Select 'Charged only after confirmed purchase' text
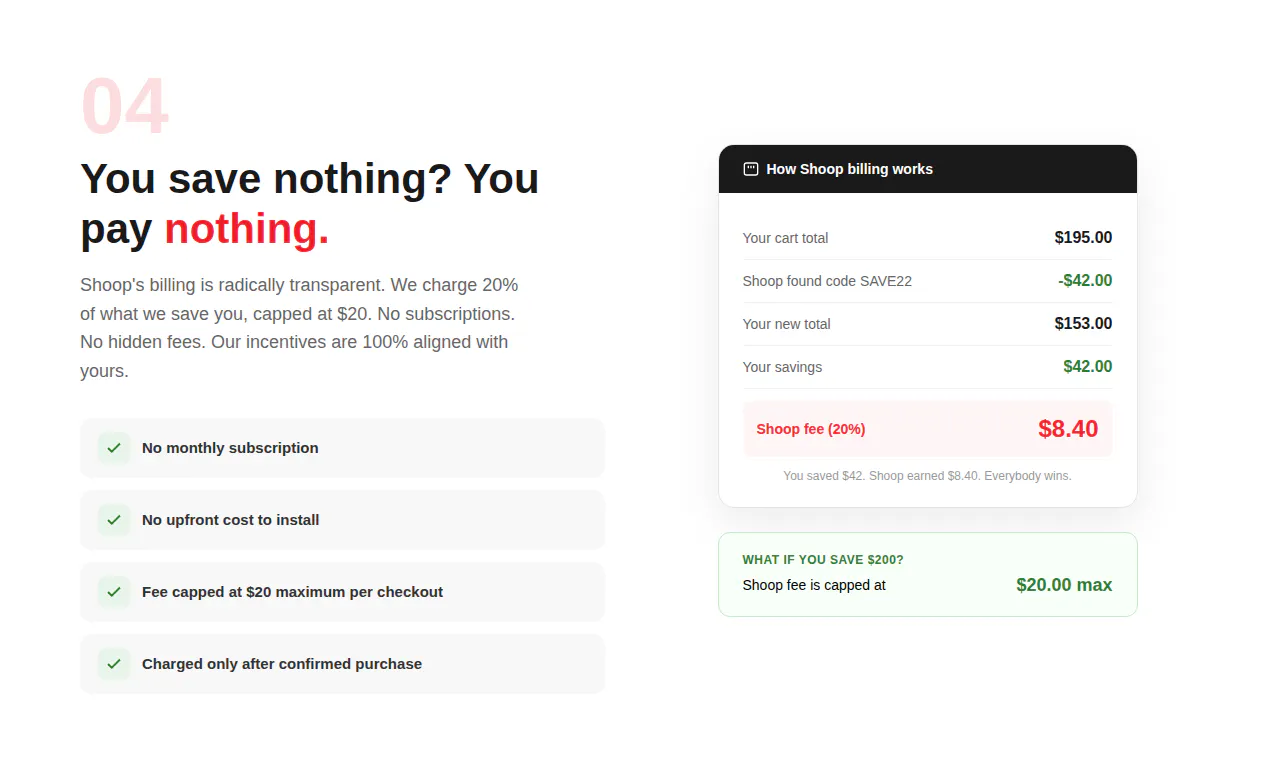The width and height of the screenshot is (1270, 760). tap(282, 664)
